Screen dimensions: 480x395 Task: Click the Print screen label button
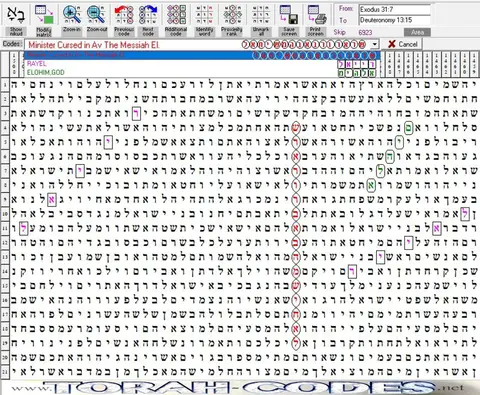click(316, 32)
